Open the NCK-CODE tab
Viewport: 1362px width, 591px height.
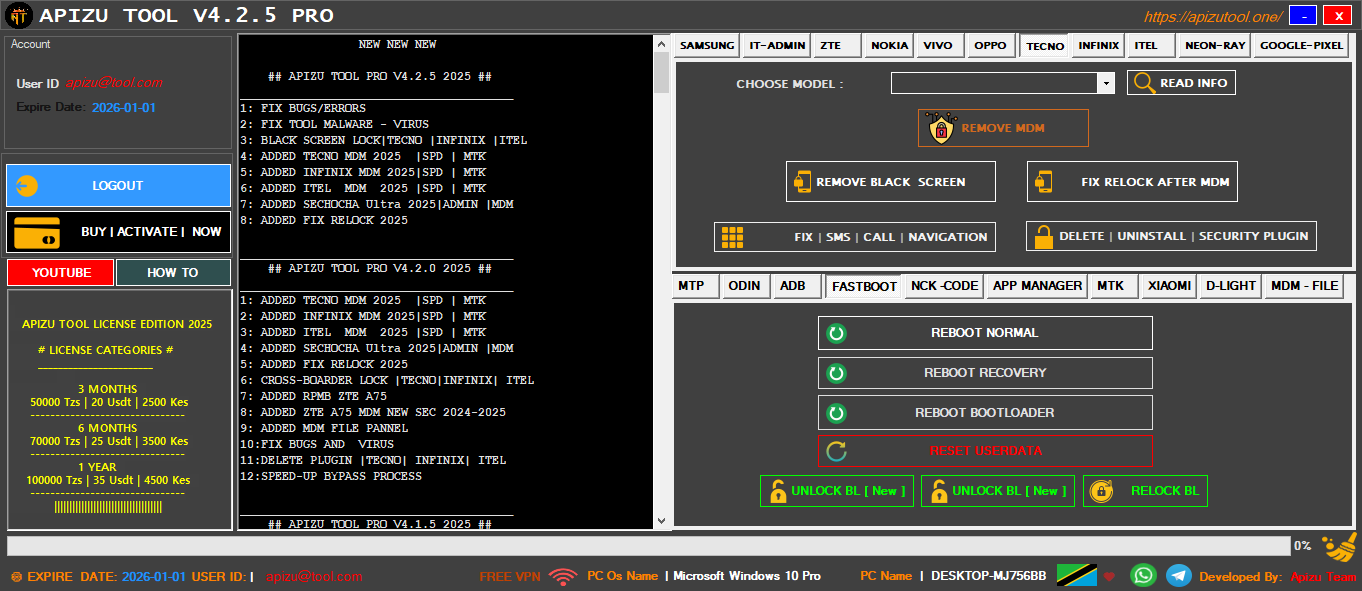(945, 286)
